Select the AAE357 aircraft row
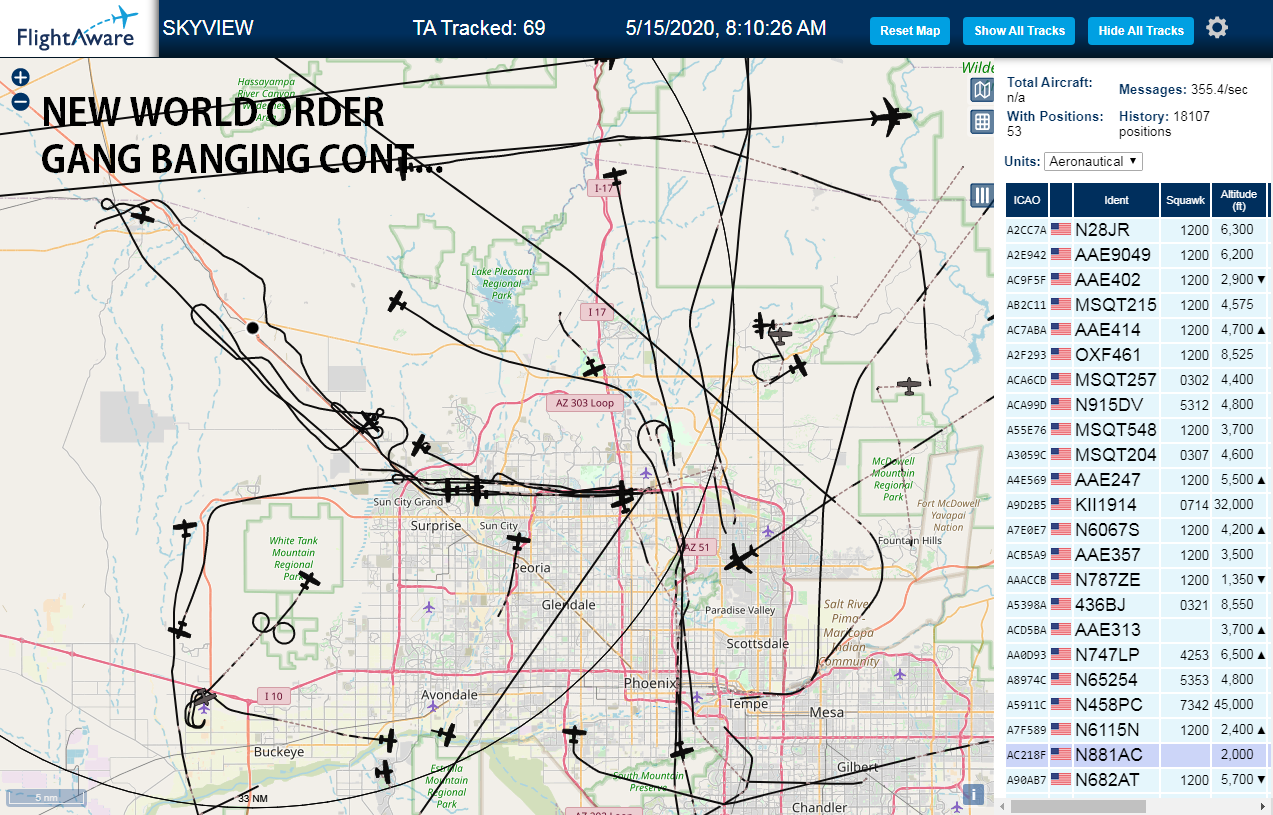 tap(1137, 554)
